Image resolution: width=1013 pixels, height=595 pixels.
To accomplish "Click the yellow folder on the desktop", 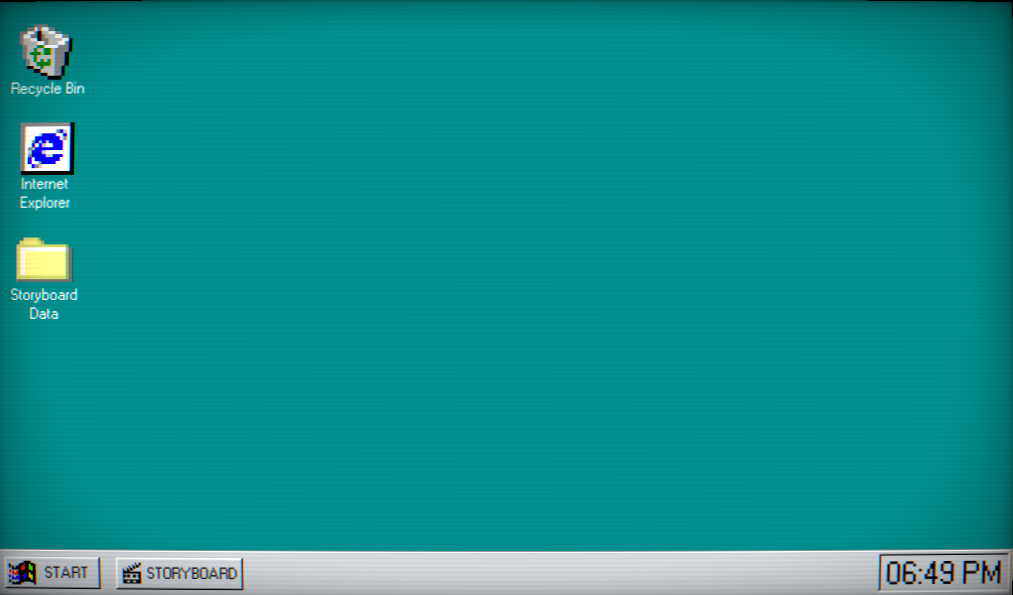I will coord(44,262).
